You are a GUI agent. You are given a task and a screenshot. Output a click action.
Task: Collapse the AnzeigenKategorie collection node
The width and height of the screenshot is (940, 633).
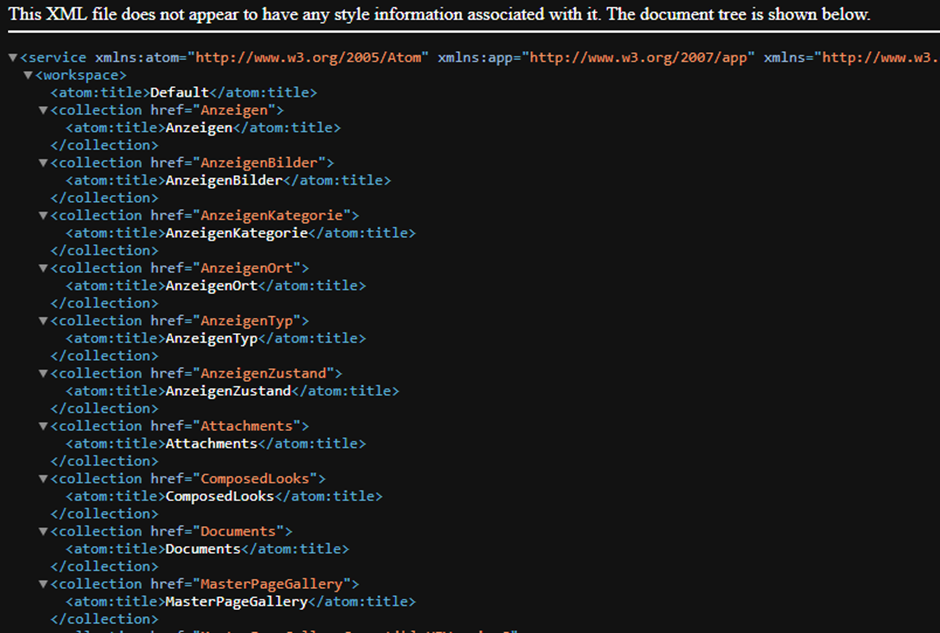tap(43, 216)
